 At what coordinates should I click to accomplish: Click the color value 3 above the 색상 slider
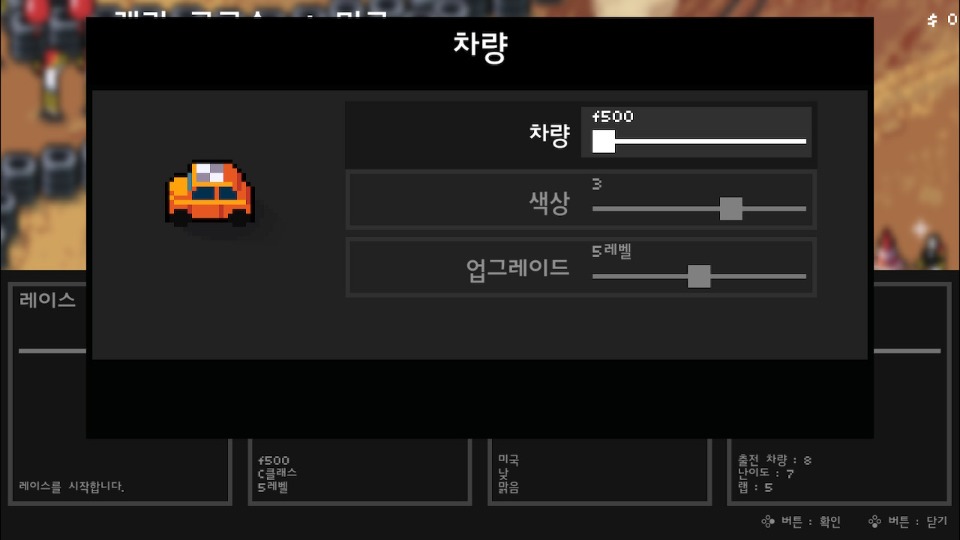597,184
